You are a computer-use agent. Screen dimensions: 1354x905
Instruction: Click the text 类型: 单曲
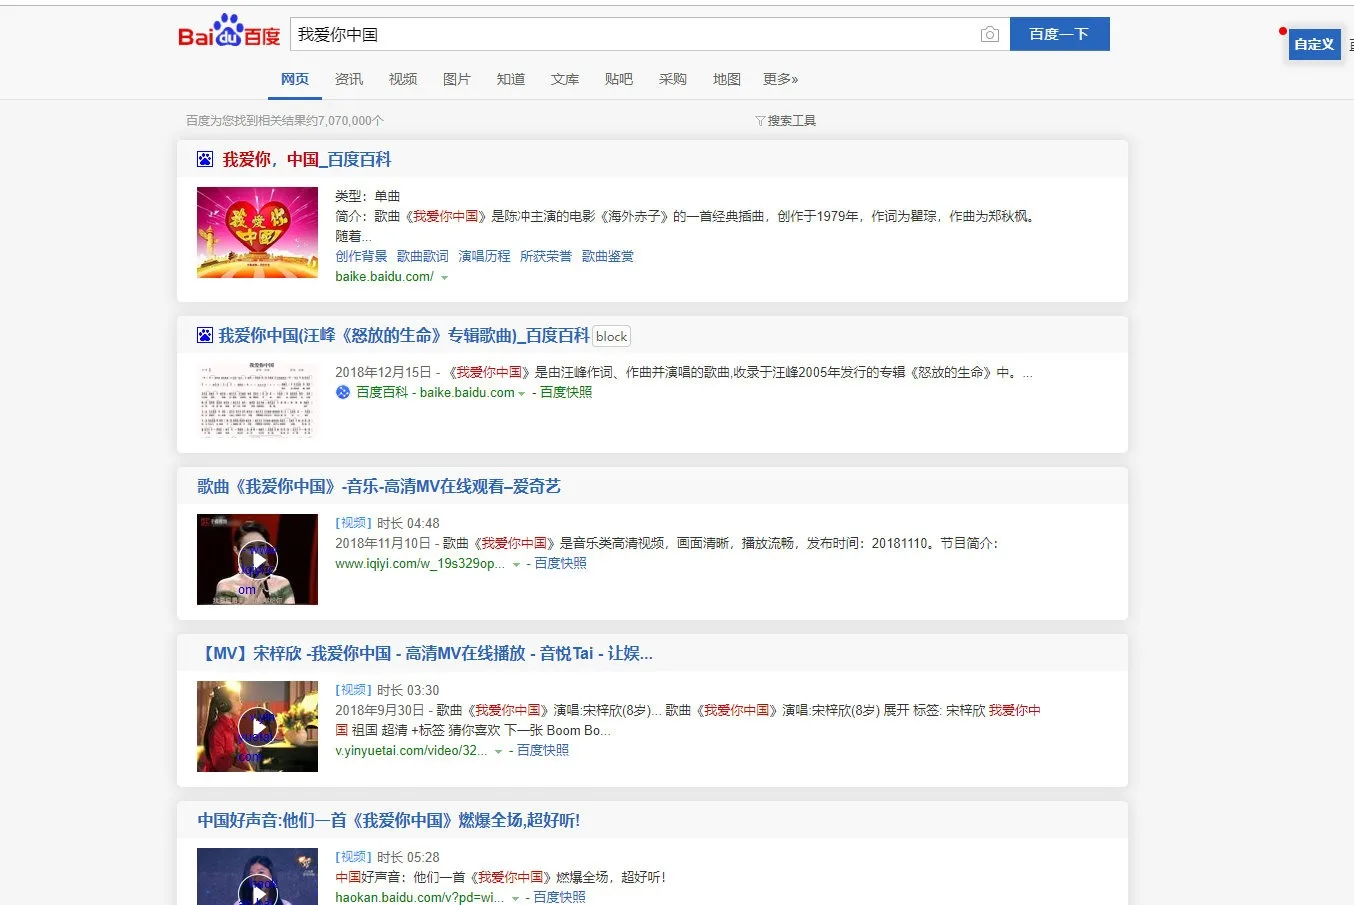367,196
